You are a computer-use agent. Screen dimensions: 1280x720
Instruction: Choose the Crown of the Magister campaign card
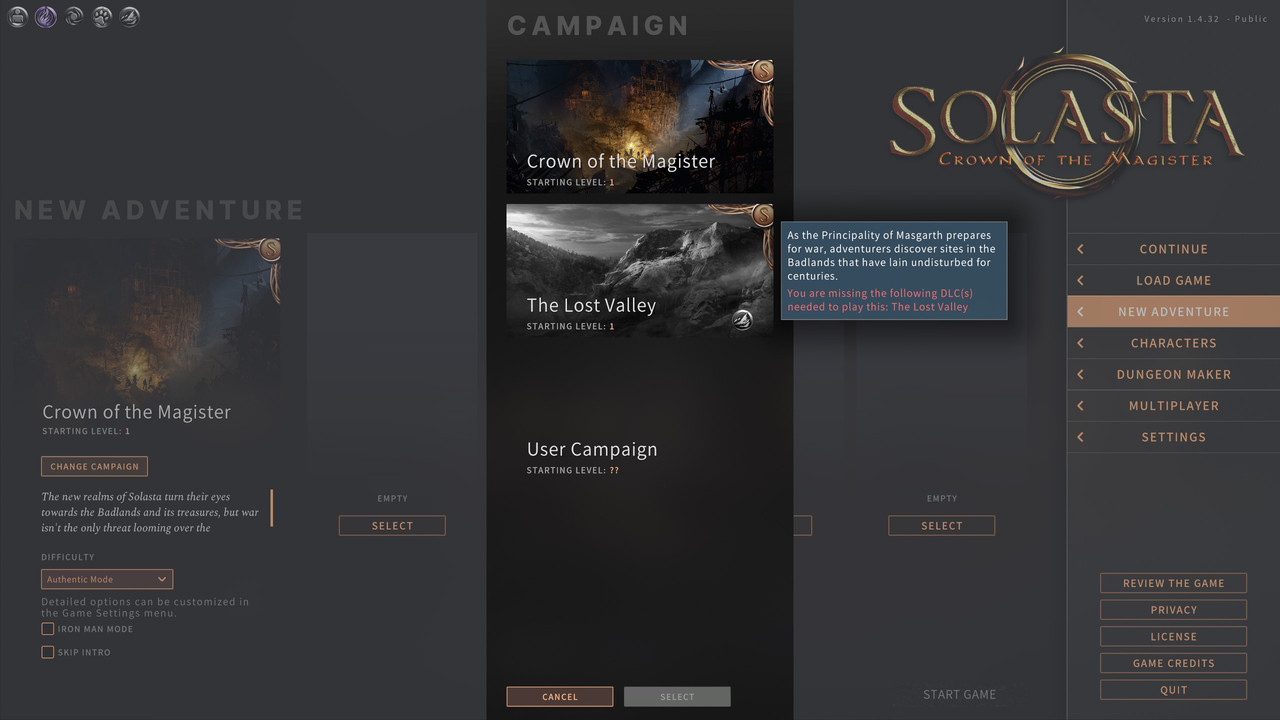coord(639,126)
